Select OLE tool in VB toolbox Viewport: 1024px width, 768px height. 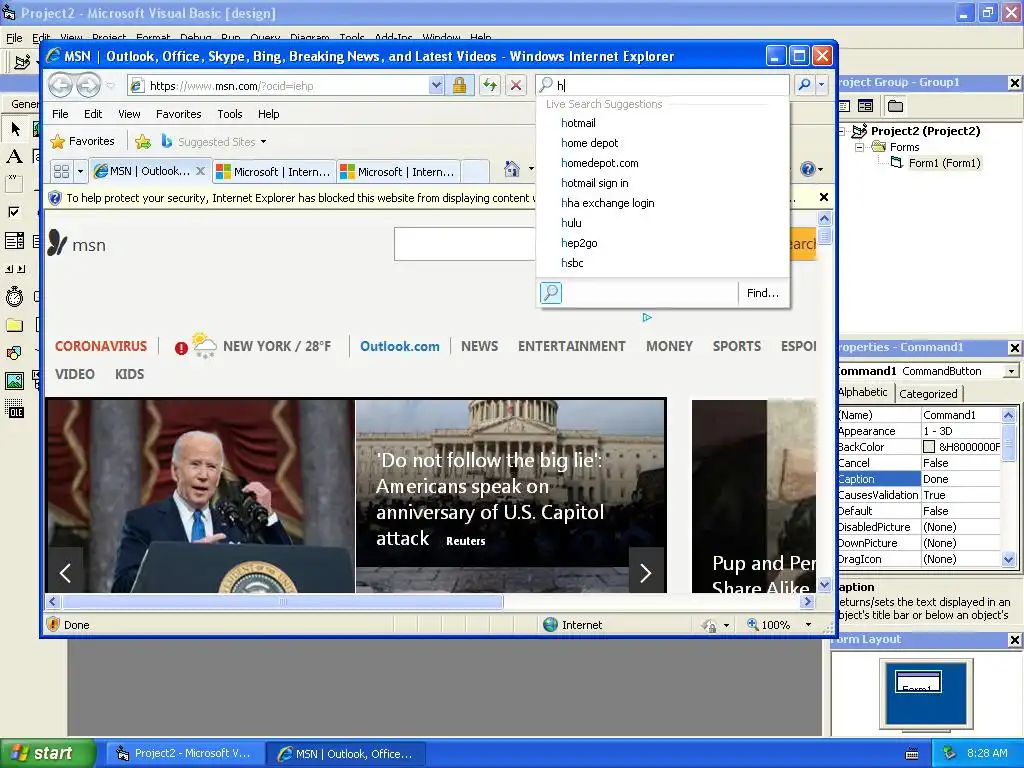pyautogui.click(x=14, y=409)
